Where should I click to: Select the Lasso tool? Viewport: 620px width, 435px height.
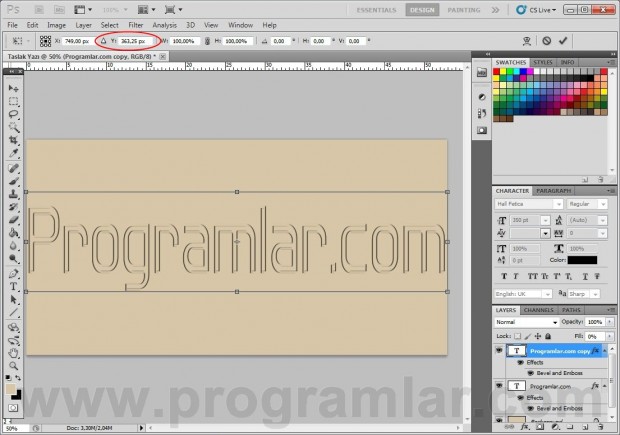(13, 115)
